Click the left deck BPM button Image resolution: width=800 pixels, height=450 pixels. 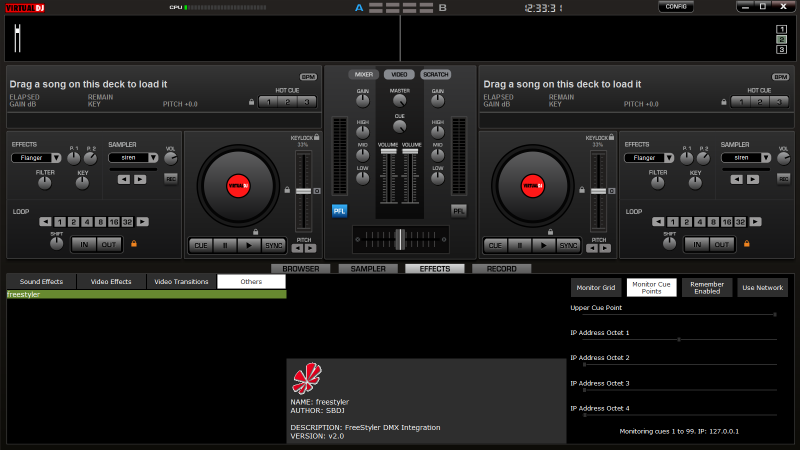308,77
